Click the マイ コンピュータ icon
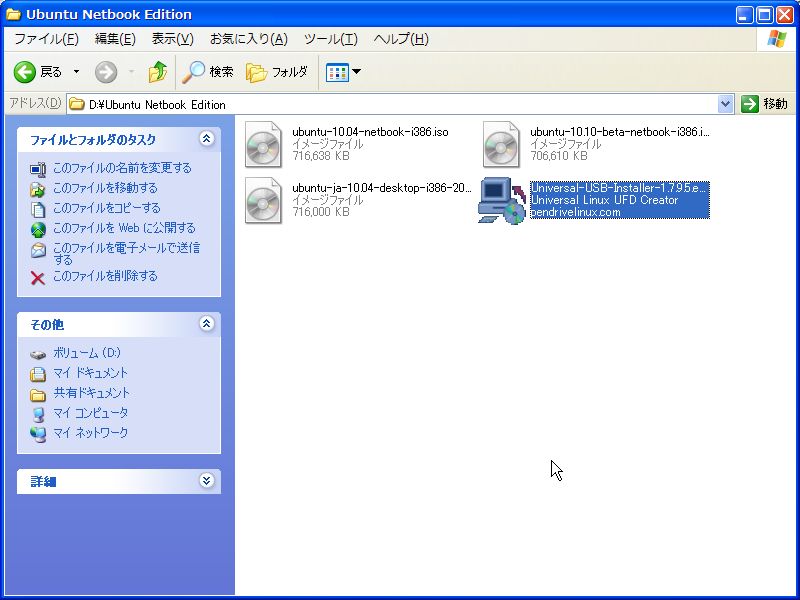The image size is (800, 600). point(38,414)
